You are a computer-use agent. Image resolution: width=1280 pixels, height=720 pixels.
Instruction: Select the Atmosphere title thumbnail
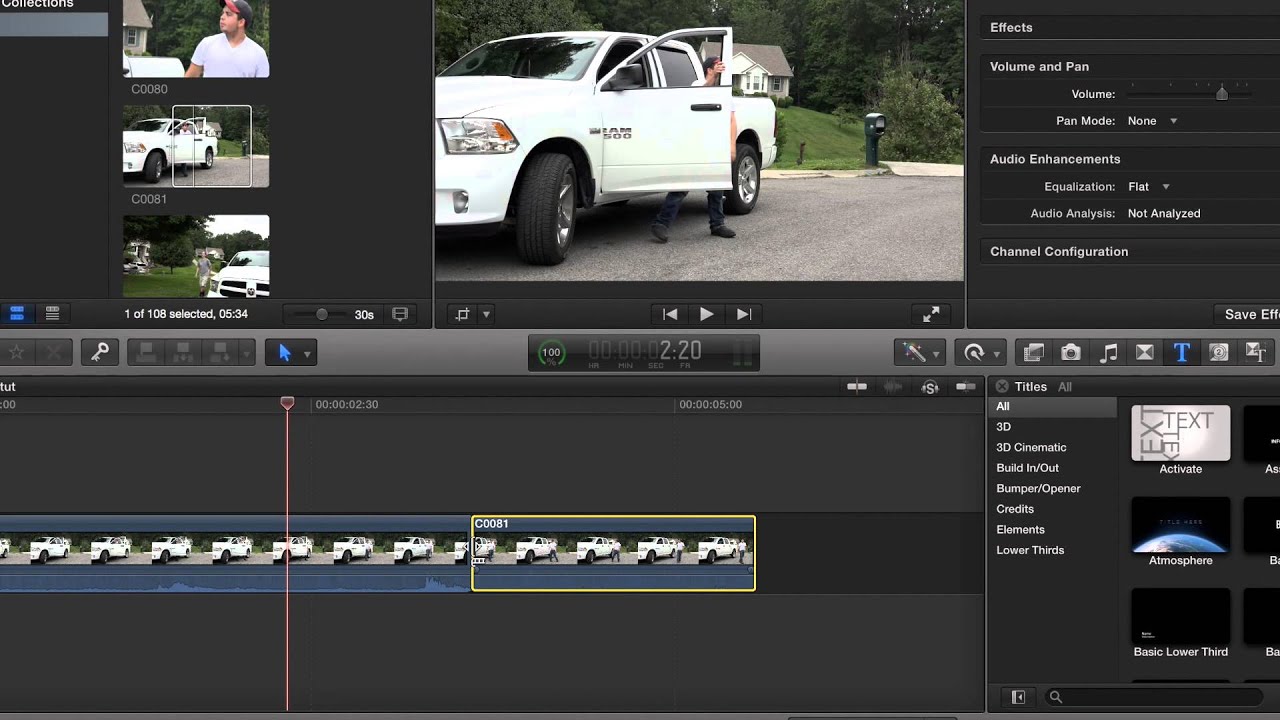tap(1181, 525)
